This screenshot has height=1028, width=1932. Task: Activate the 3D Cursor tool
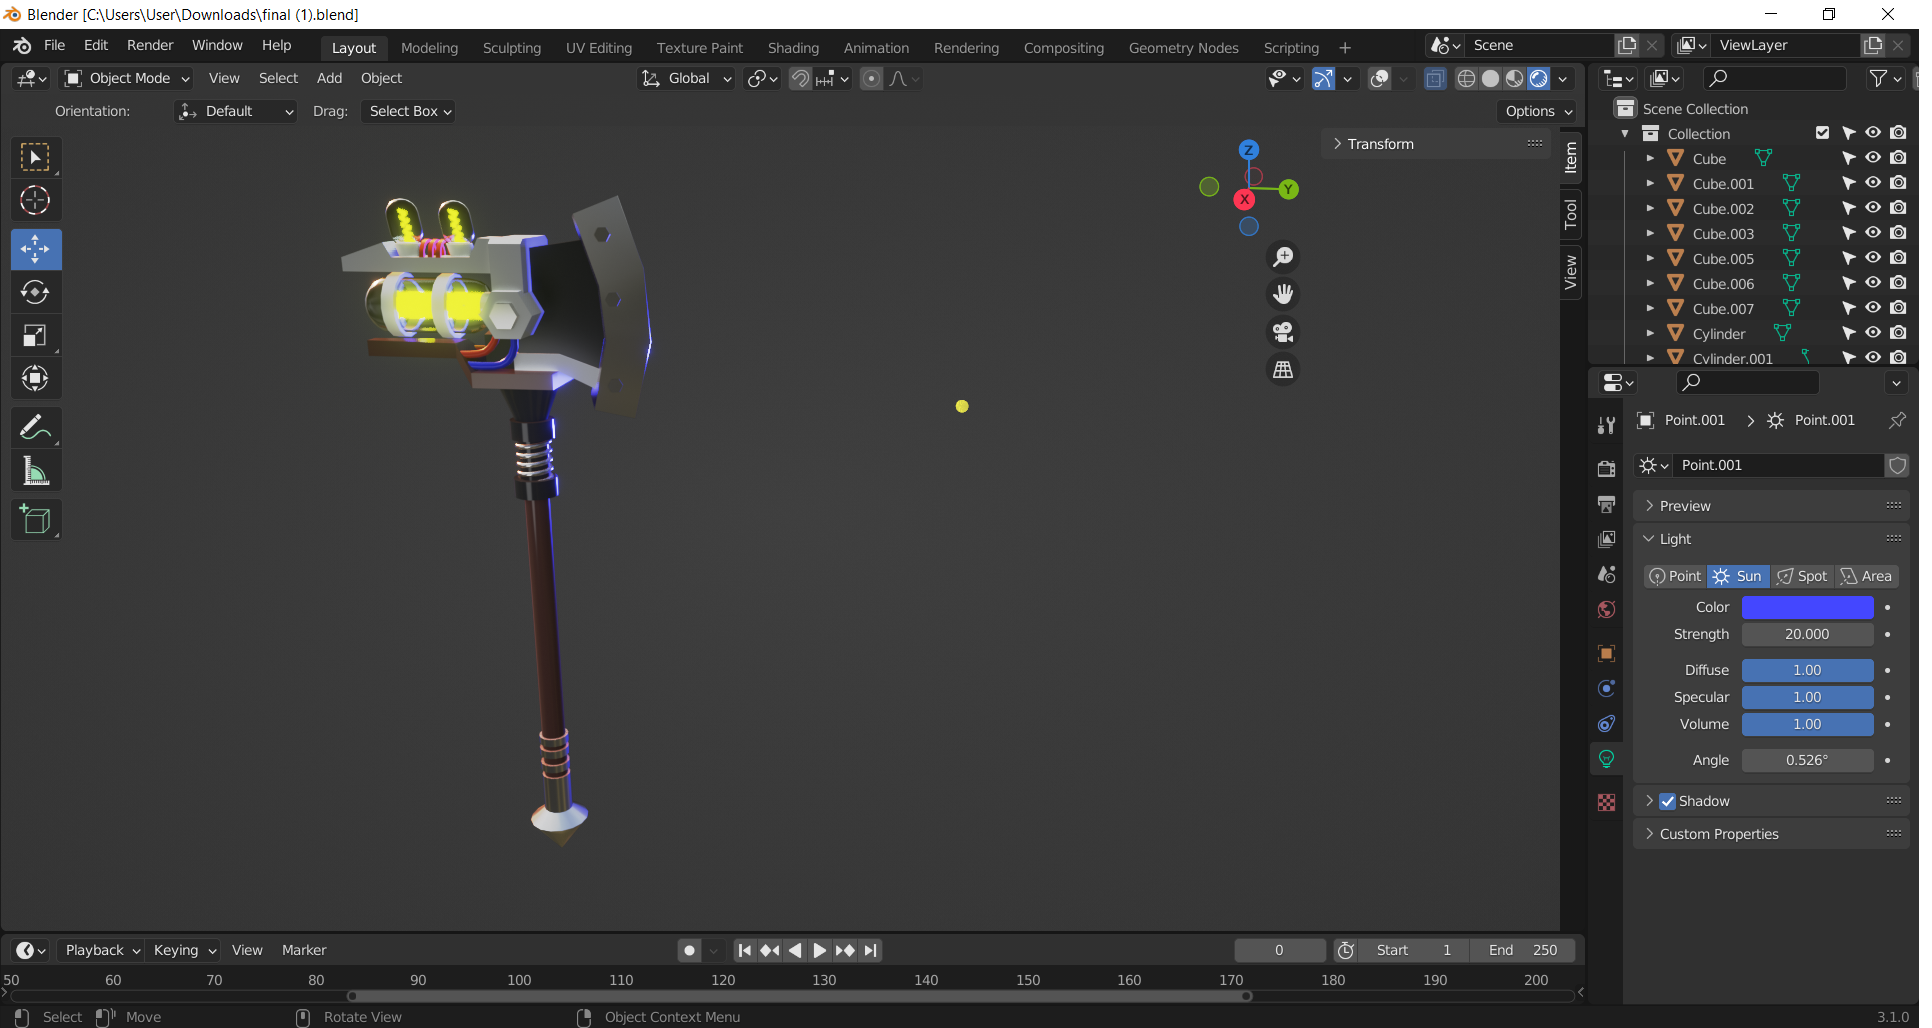pyautogui.click(x=36, y=201)
